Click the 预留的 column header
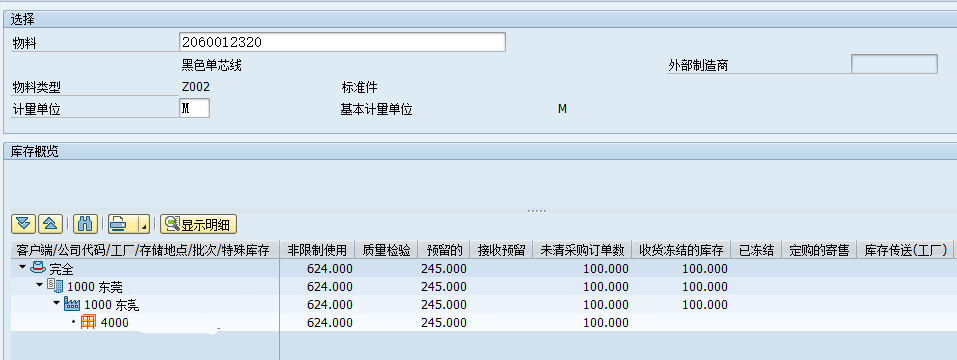The width and height of the screenshot is (957, 360). (444, 250)
